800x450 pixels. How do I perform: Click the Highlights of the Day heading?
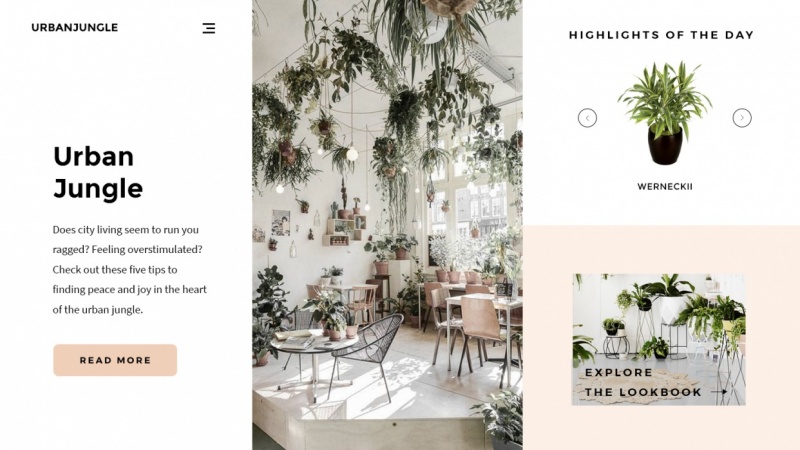pos(661,35)
